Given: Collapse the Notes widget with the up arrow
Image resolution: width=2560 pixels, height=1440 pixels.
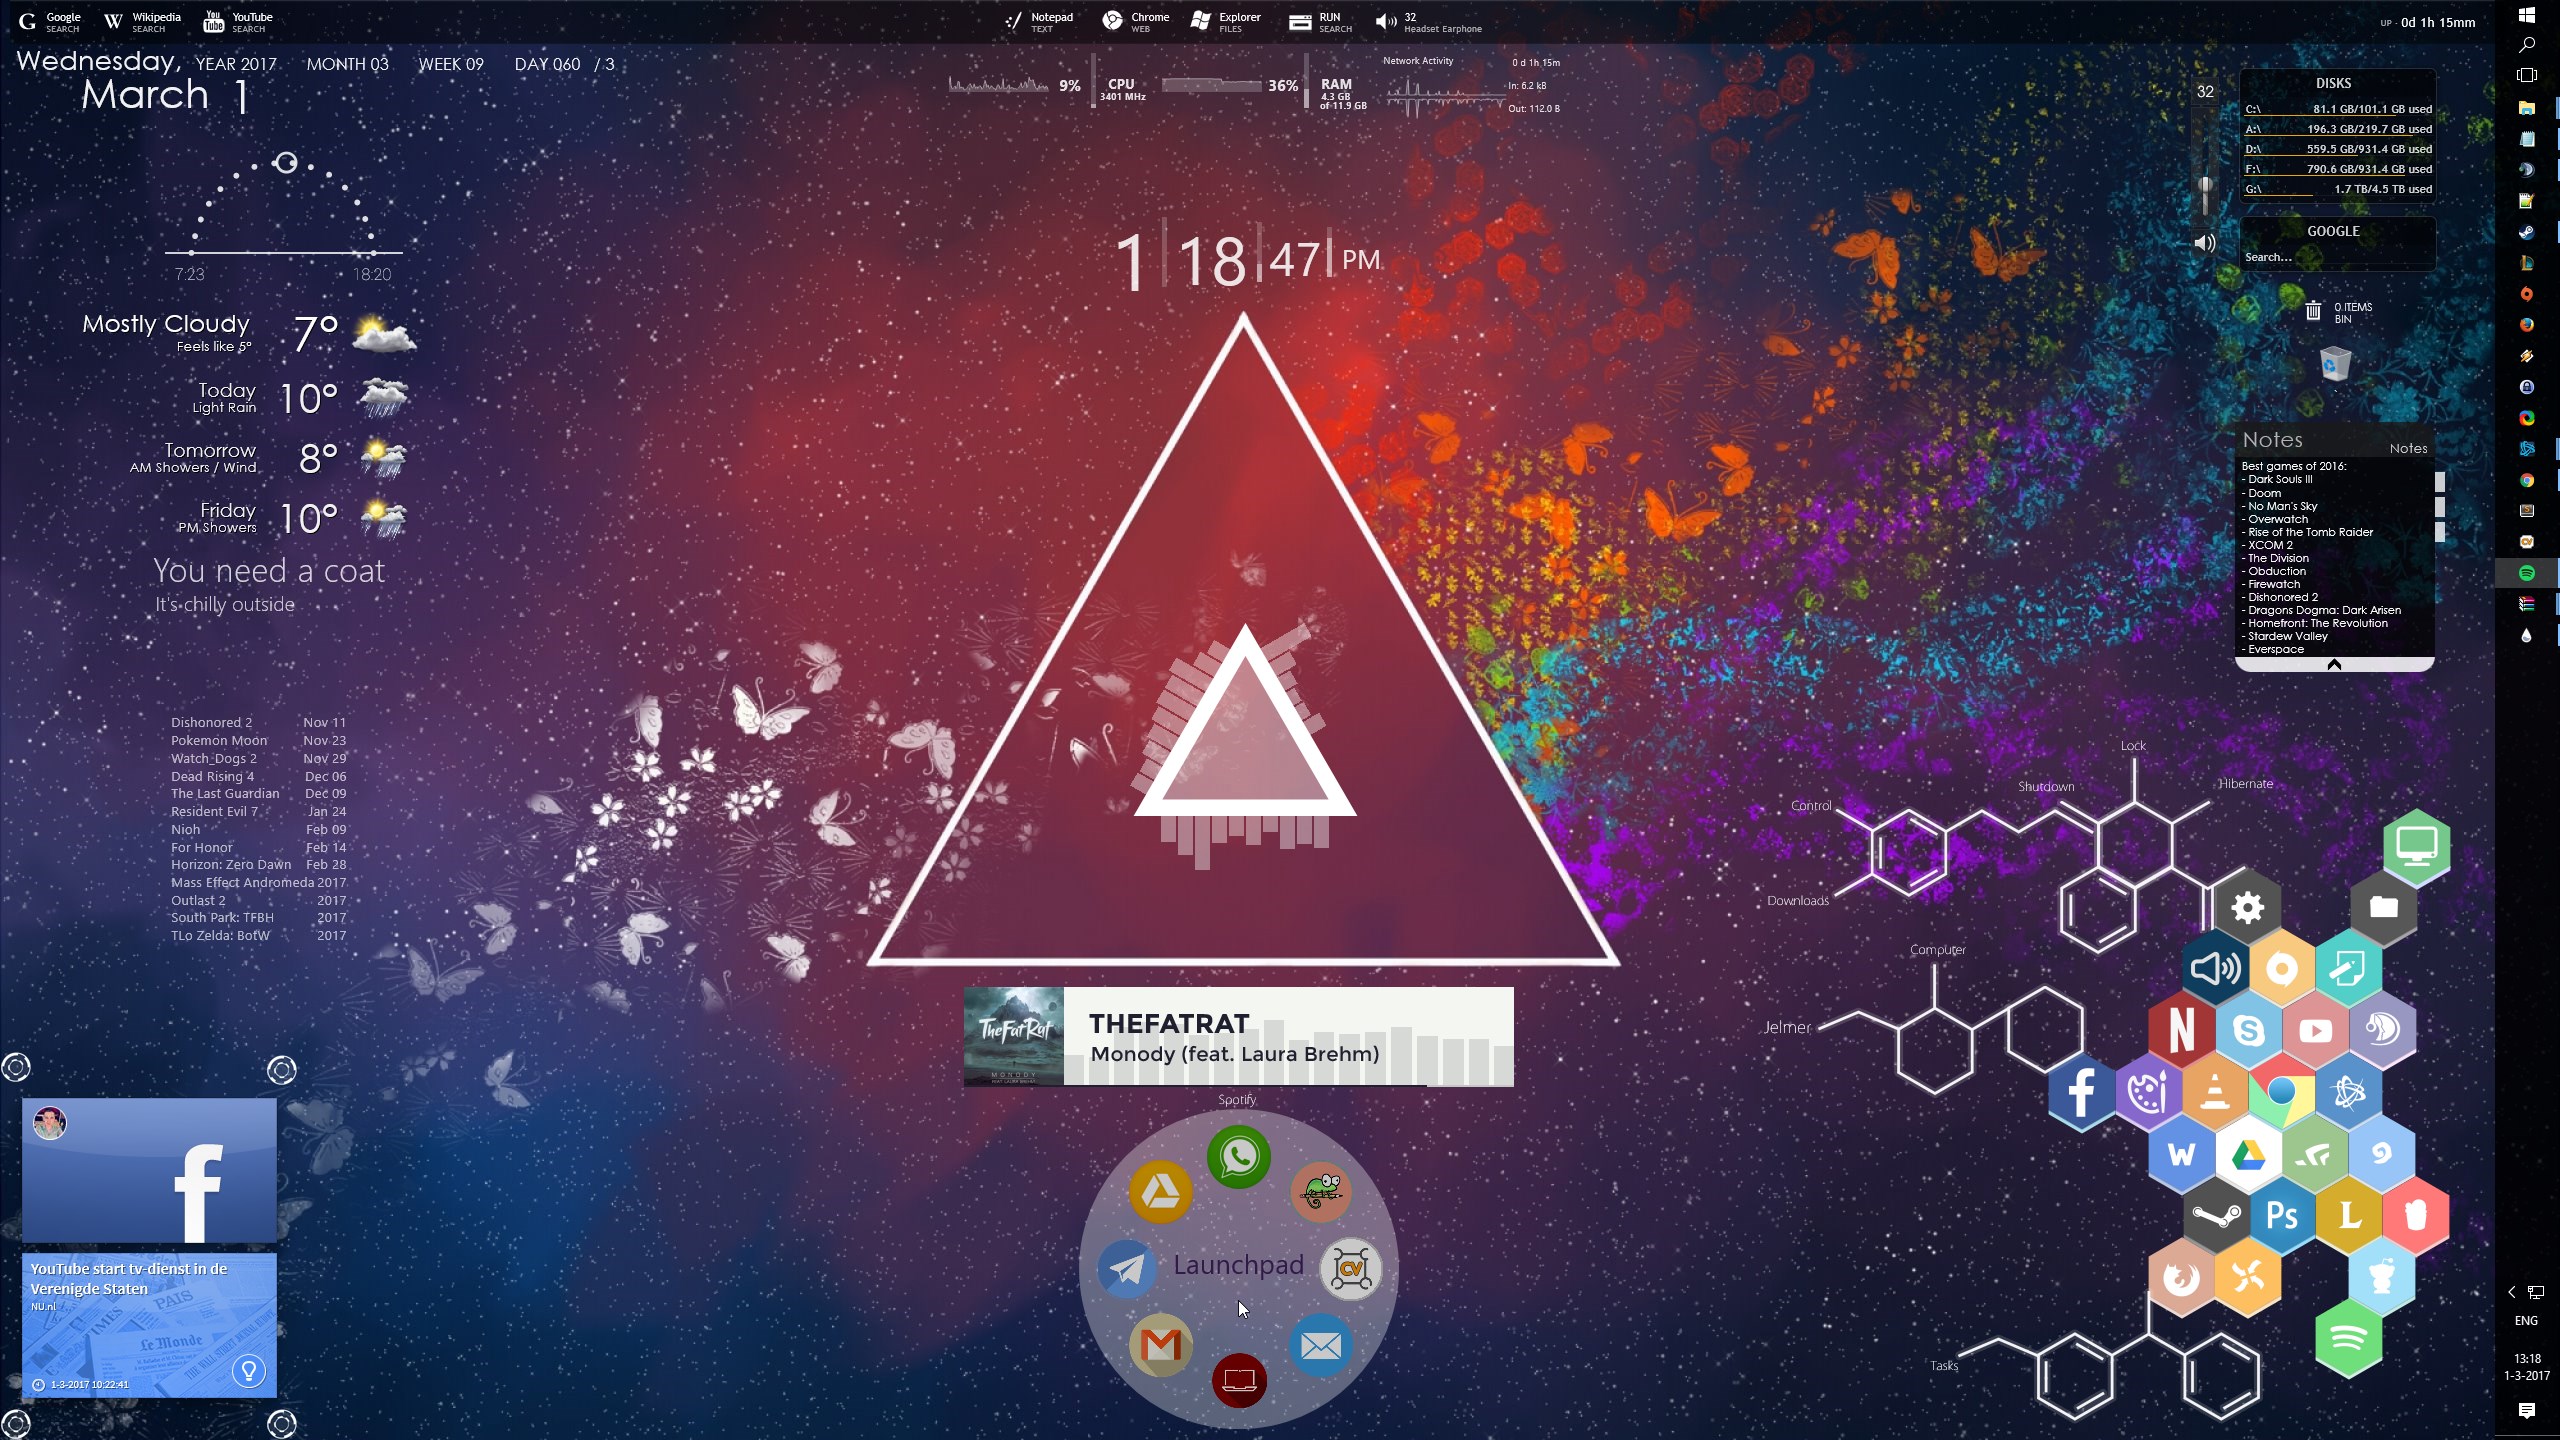Looking at the screenshot, I should 2334,665.
